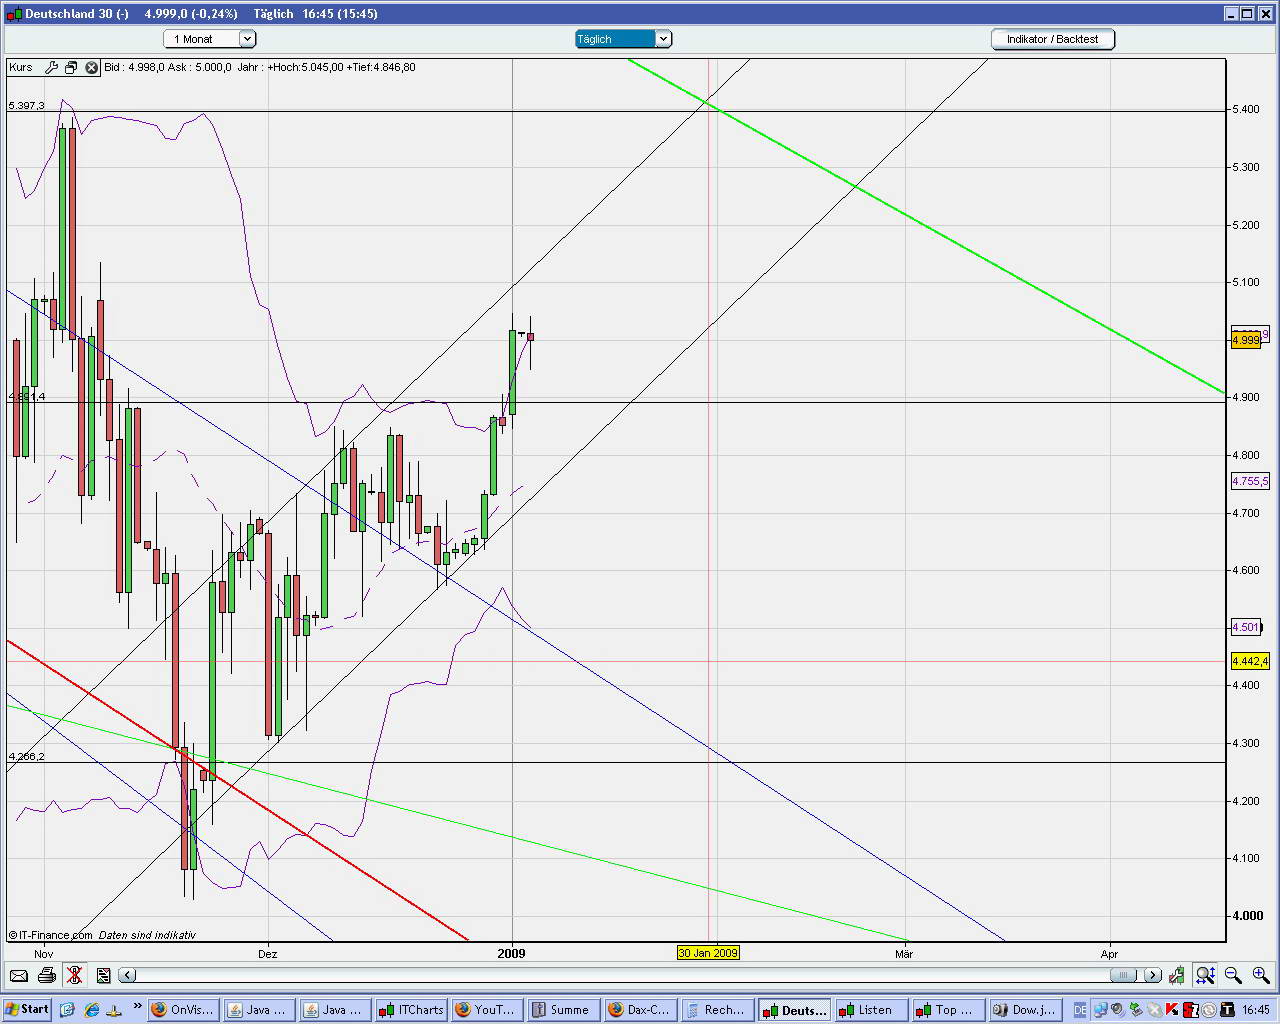
Task: Click the DE language indicator in tray
Action: click(x=1080, y=1010)
